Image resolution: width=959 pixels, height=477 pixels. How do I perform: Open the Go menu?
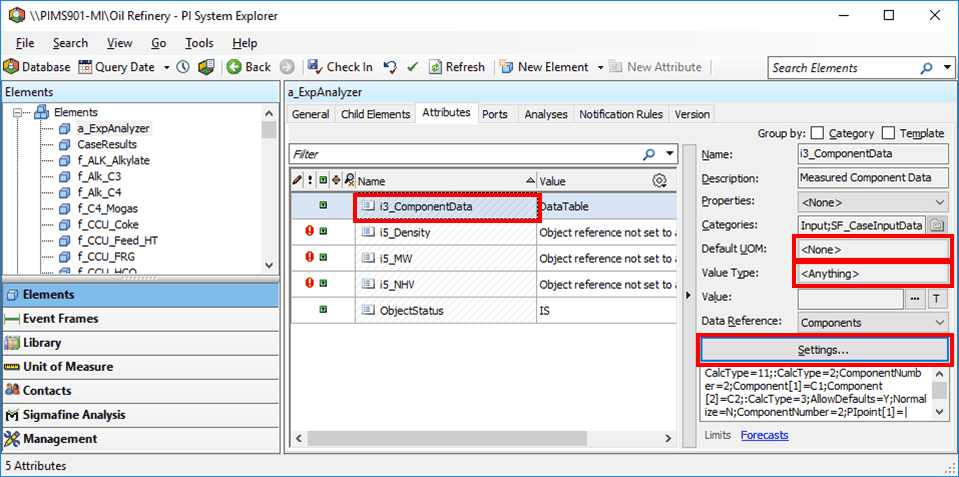click(158, 43)
